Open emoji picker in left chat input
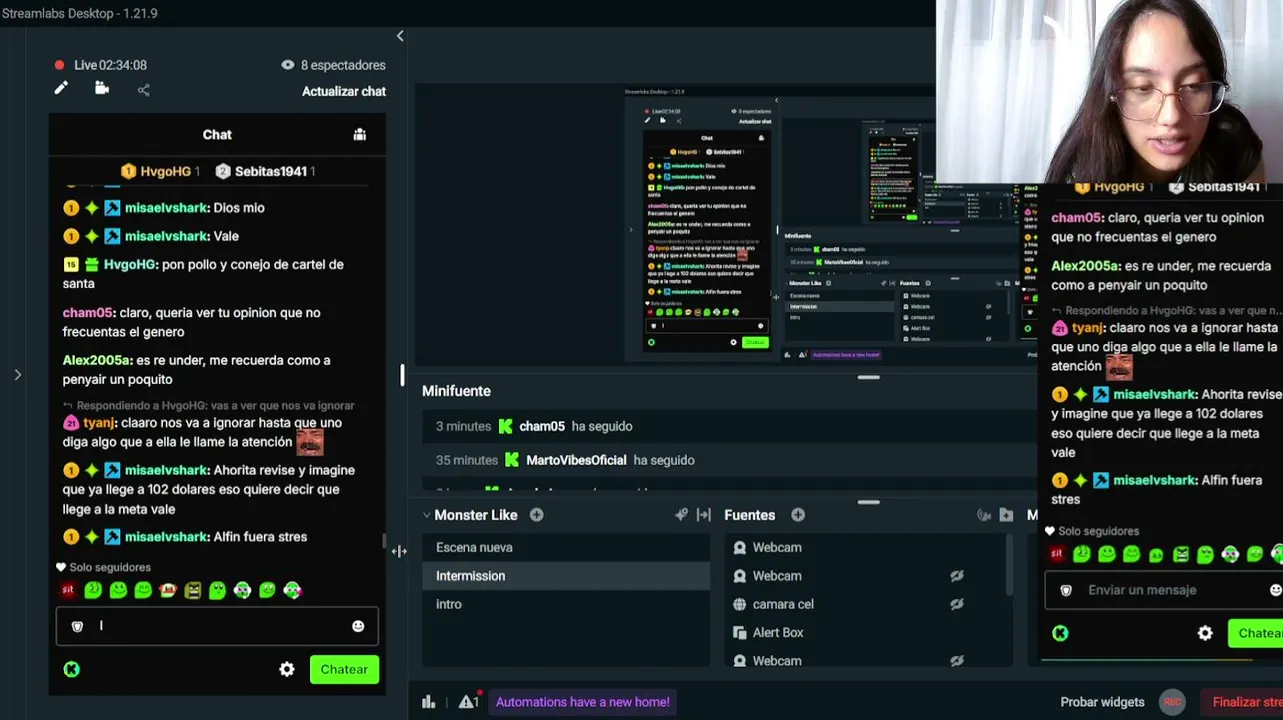The height and width of the screenshot is (720, 1283). 358,626
